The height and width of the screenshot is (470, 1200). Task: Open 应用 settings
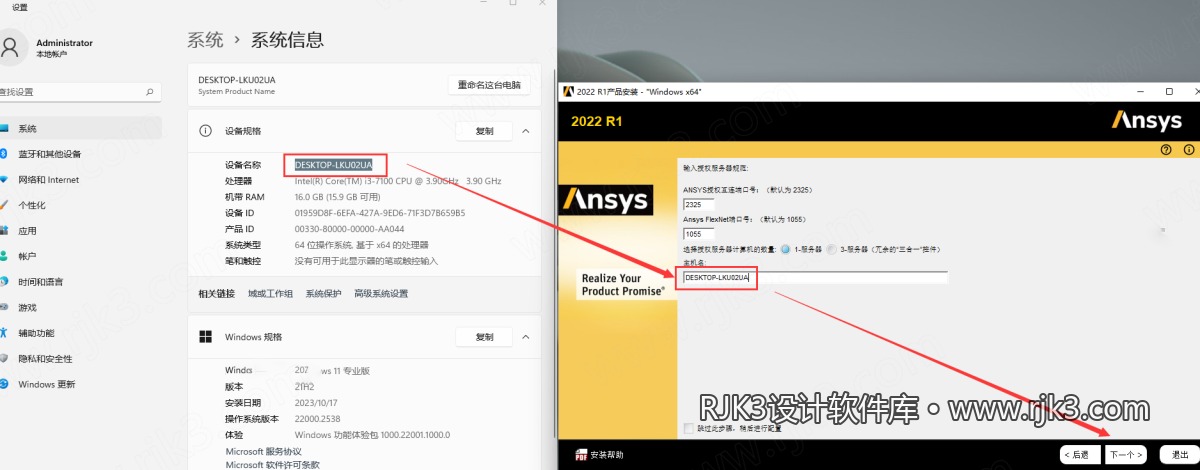[x=80, y=231]
